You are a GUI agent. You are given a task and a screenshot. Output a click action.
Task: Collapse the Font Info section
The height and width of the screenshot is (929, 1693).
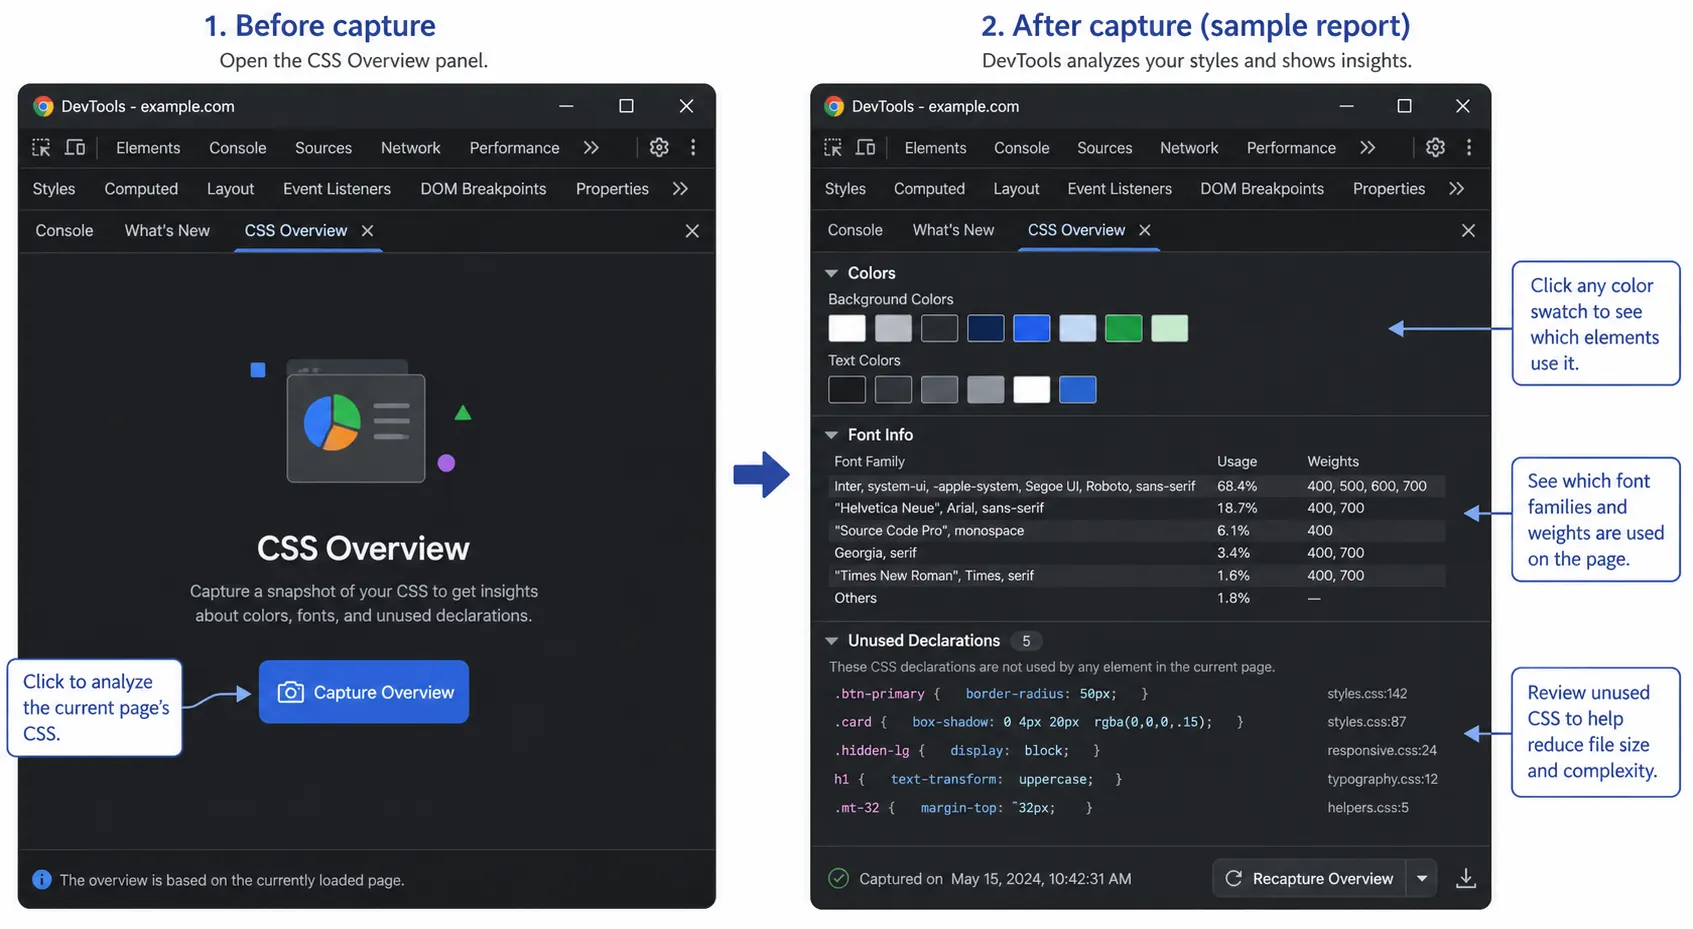[x=831, y=435]
